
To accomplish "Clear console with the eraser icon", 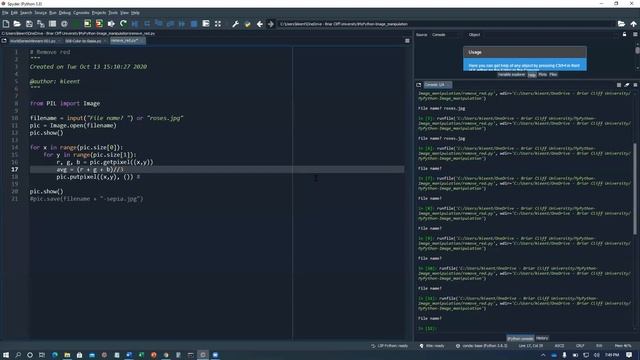I will pyautogui.click(x=627, y=85).
